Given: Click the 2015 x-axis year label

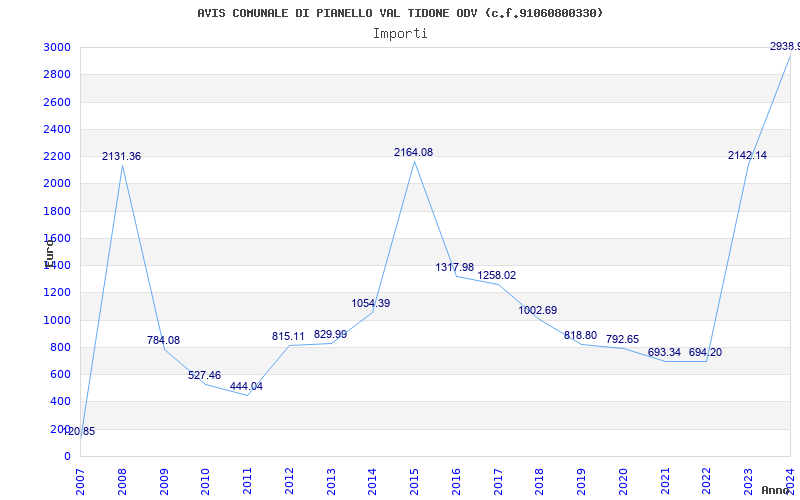Looking at the screenshot, I should pyautogui.click(x=414, y=481).
